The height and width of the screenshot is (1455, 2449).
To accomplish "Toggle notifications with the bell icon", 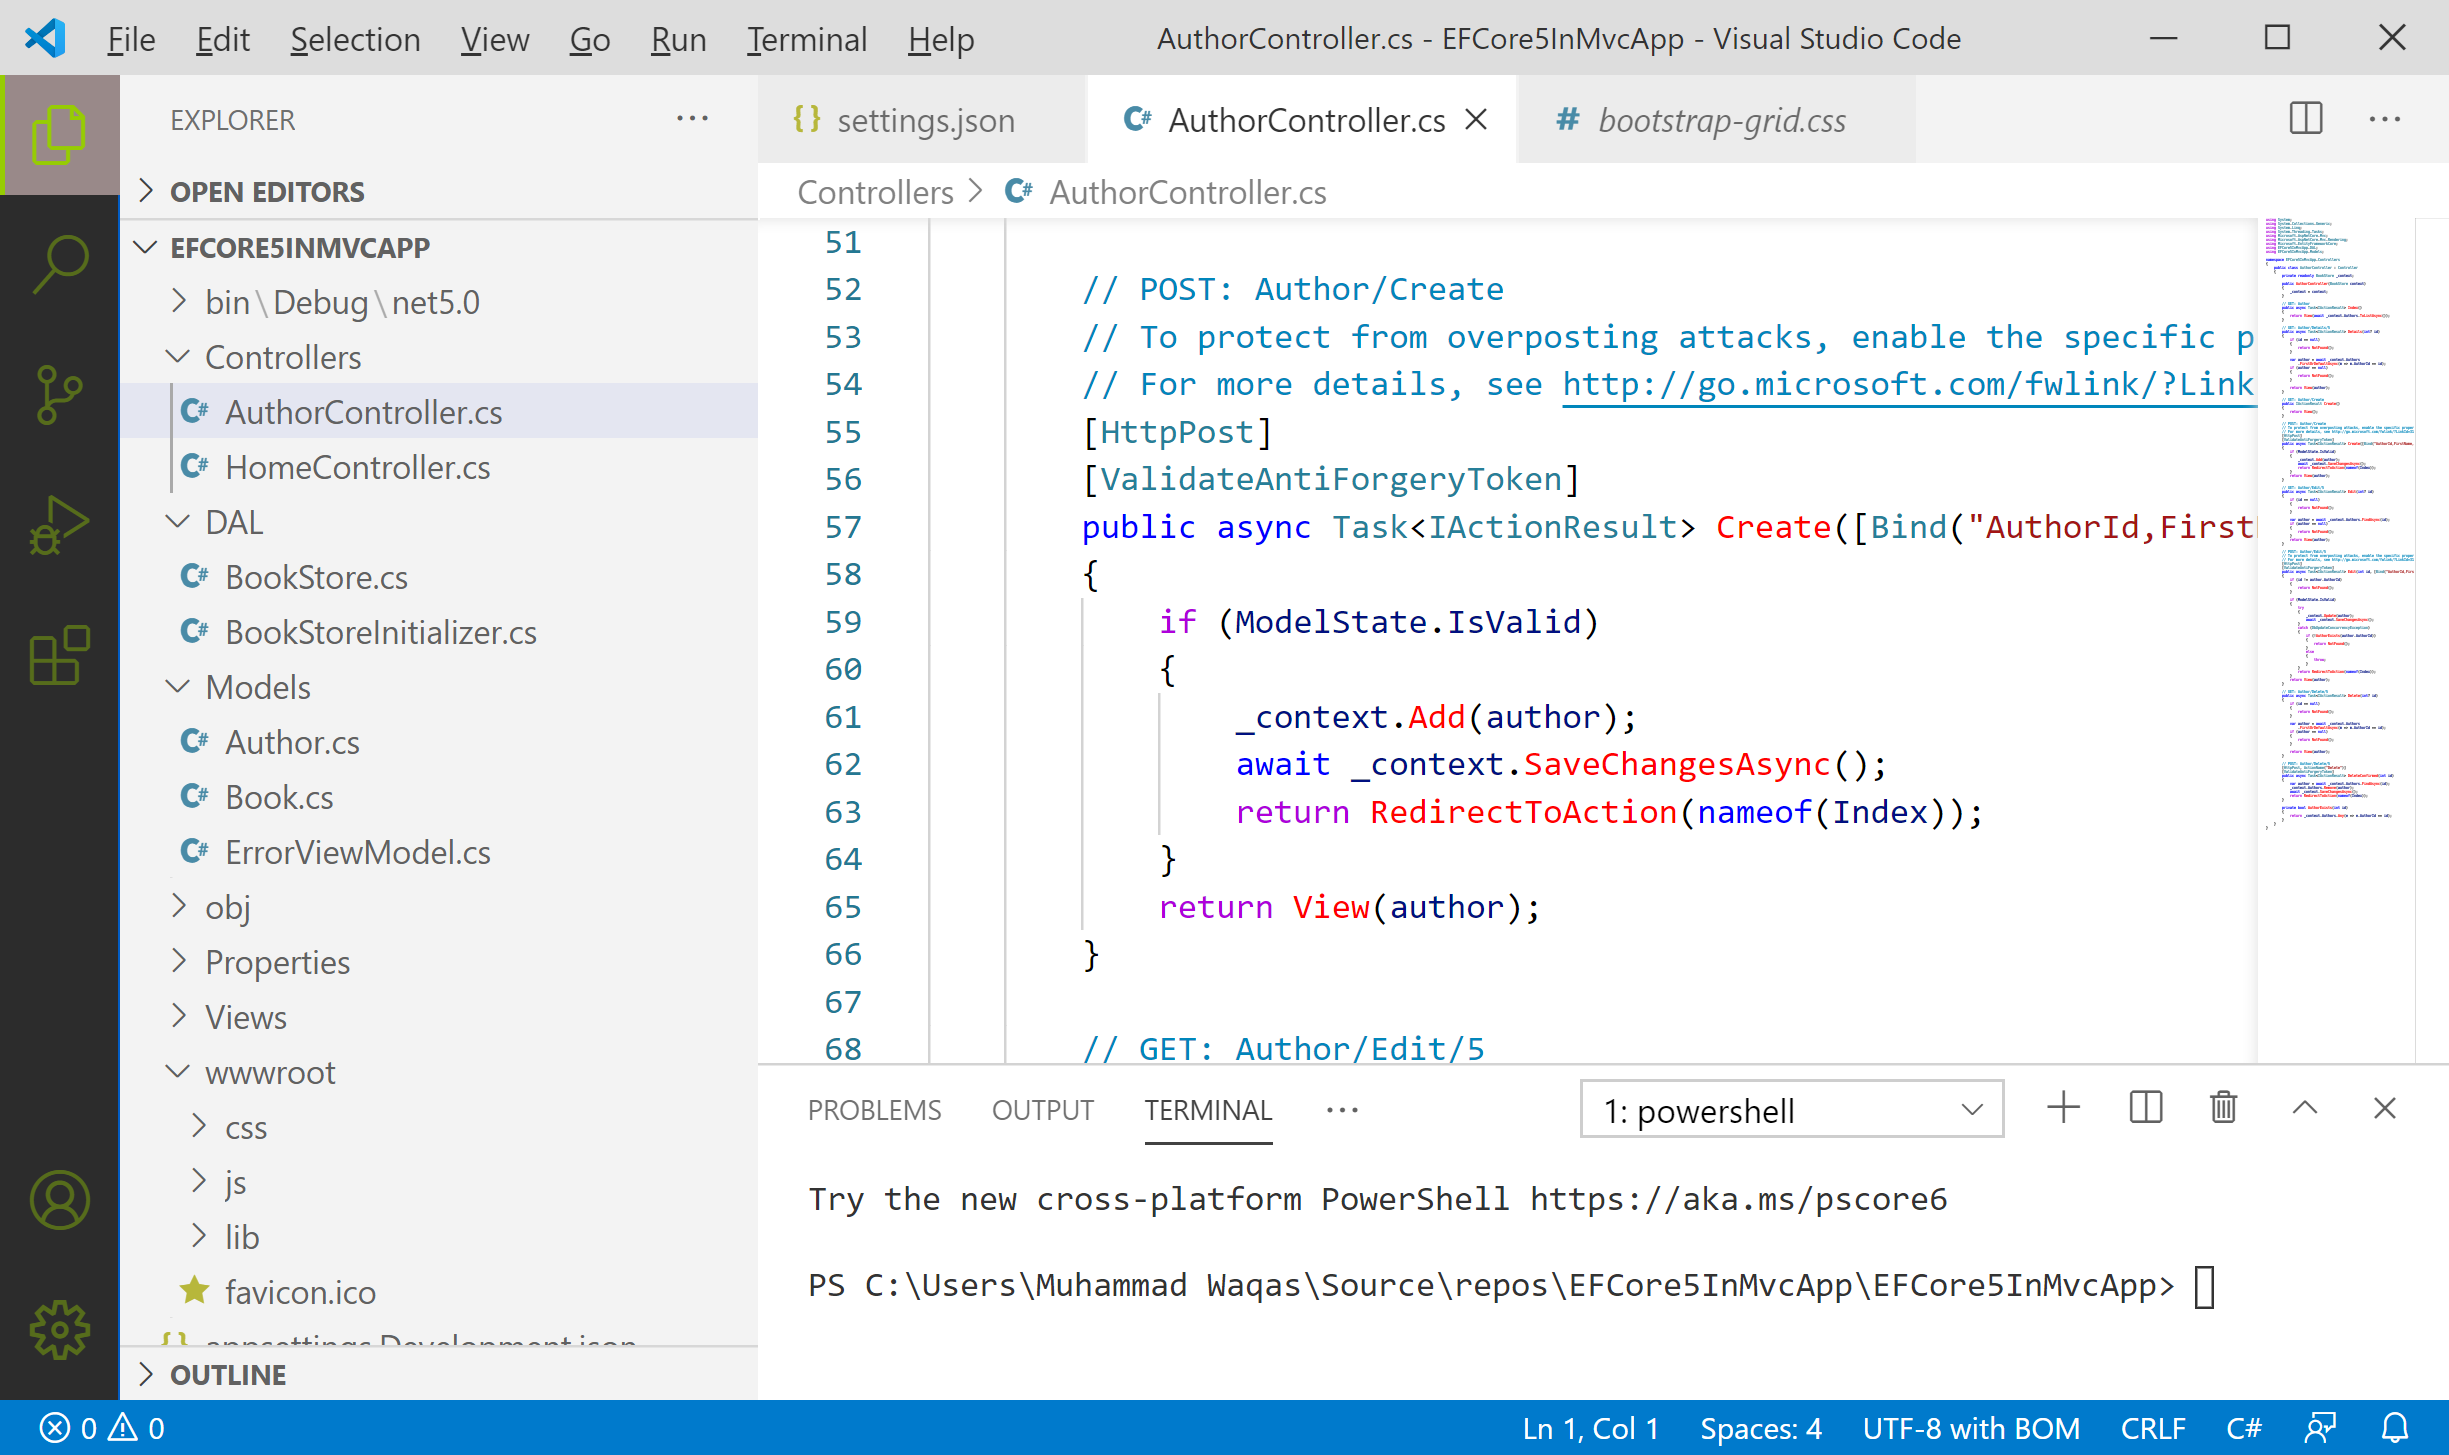I will [x=2395, y=1428].
